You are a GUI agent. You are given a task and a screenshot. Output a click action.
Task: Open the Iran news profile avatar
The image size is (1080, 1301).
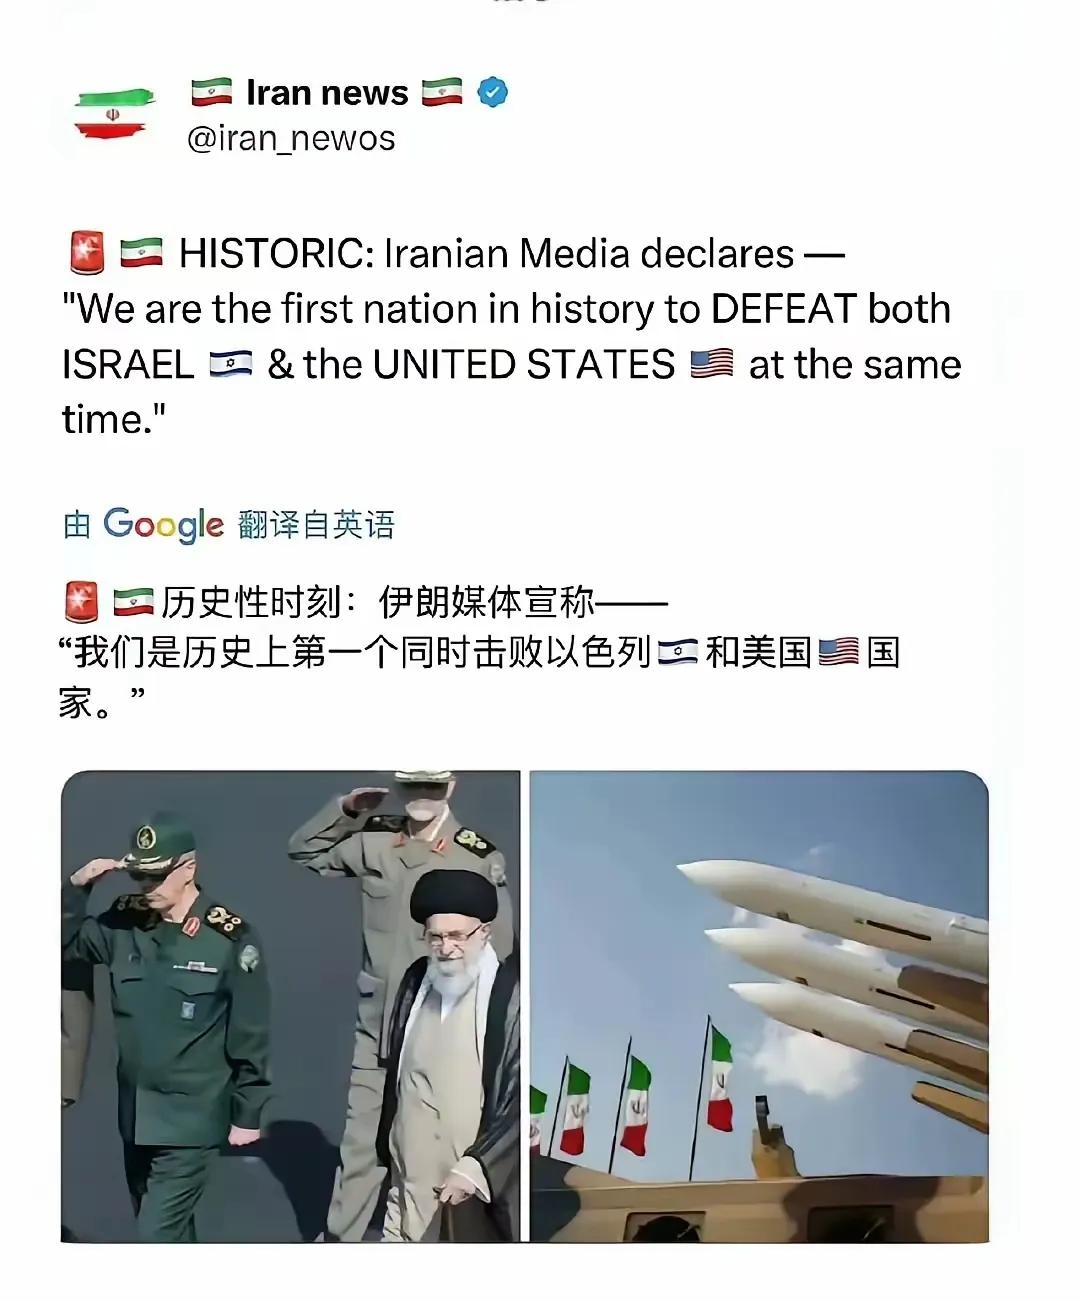point(112,113)
